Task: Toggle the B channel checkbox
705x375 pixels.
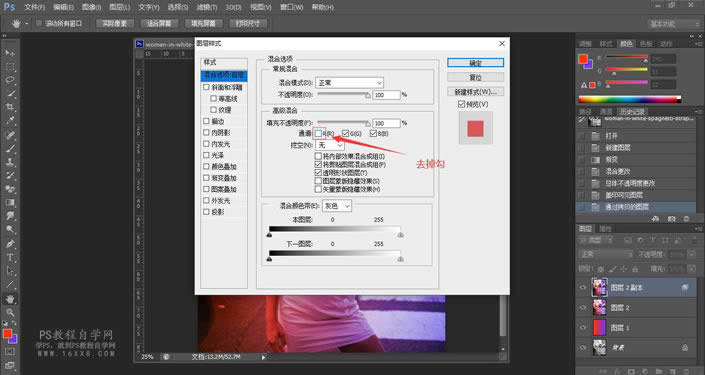Action: [373, 134]
